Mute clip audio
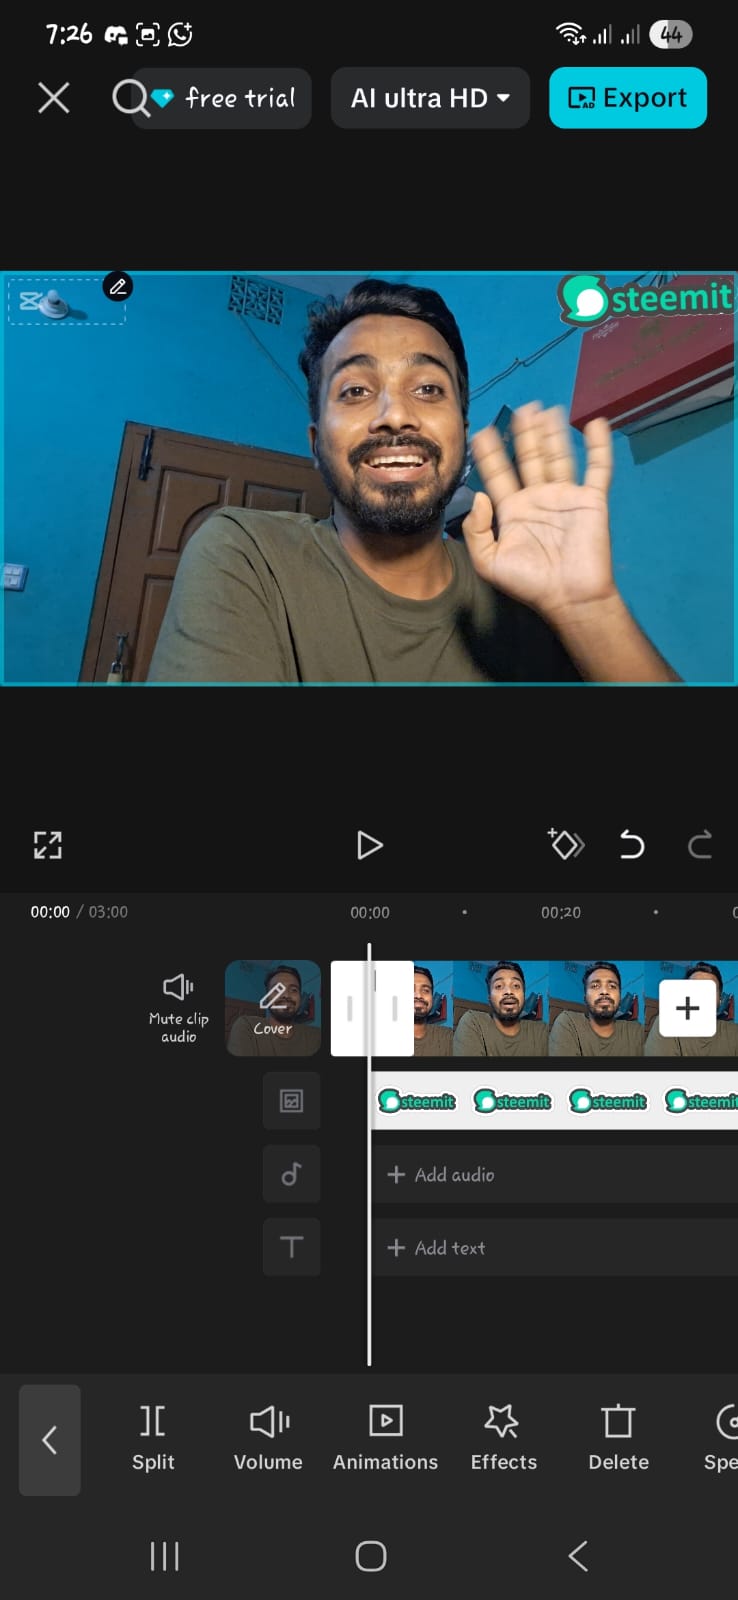 coord(179,1008)
